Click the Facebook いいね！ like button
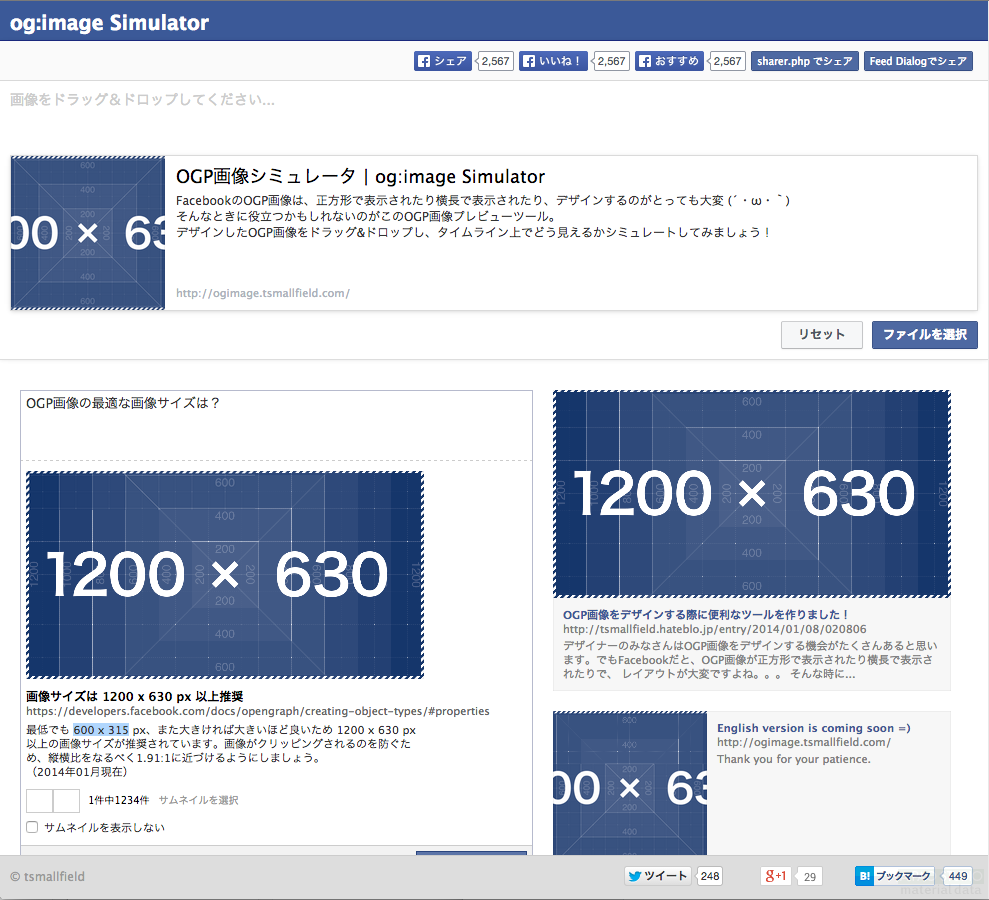Image resolution: width=989 pixels, height=900 pixels. pyautogui.click(x=553, y=61)
